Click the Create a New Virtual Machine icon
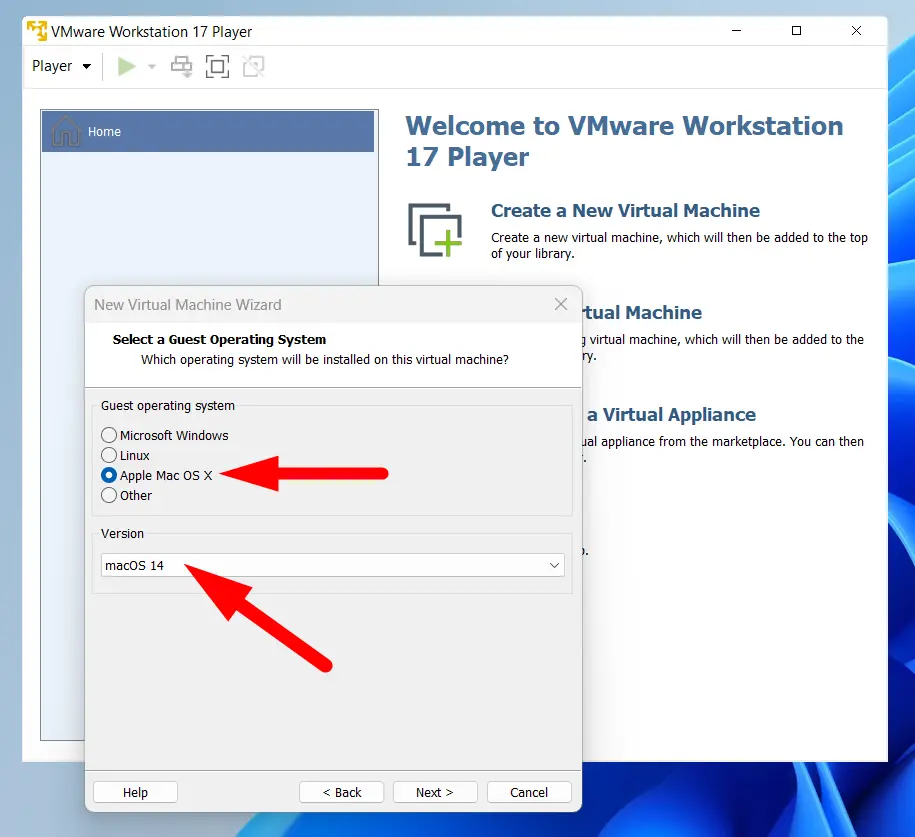Viewport: 915px width, 837px height. tap(435, 230)
